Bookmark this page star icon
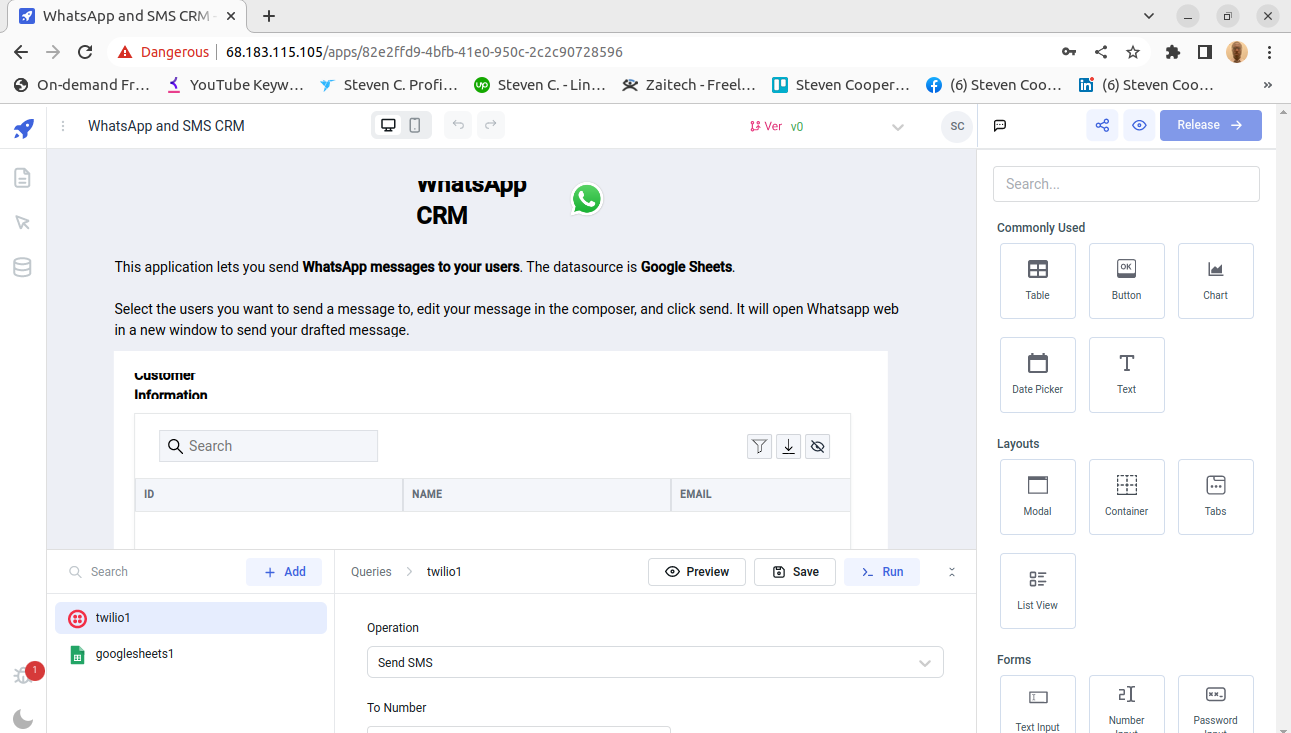The image size is (1291, 733). (1133, 52)
